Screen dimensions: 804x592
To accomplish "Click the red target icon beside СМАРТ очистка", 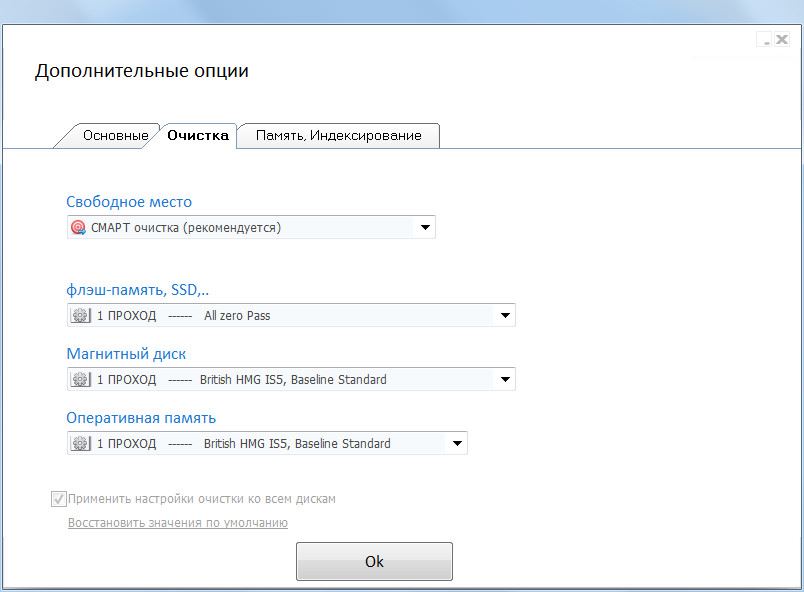I will [x=78, y=228].
